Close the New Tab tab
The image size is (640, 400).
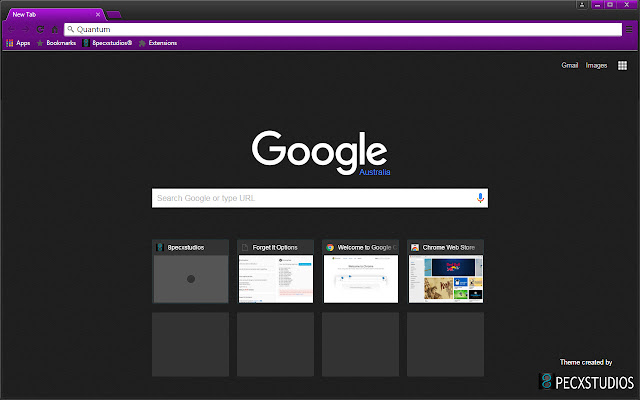click(x=98, y=14)
